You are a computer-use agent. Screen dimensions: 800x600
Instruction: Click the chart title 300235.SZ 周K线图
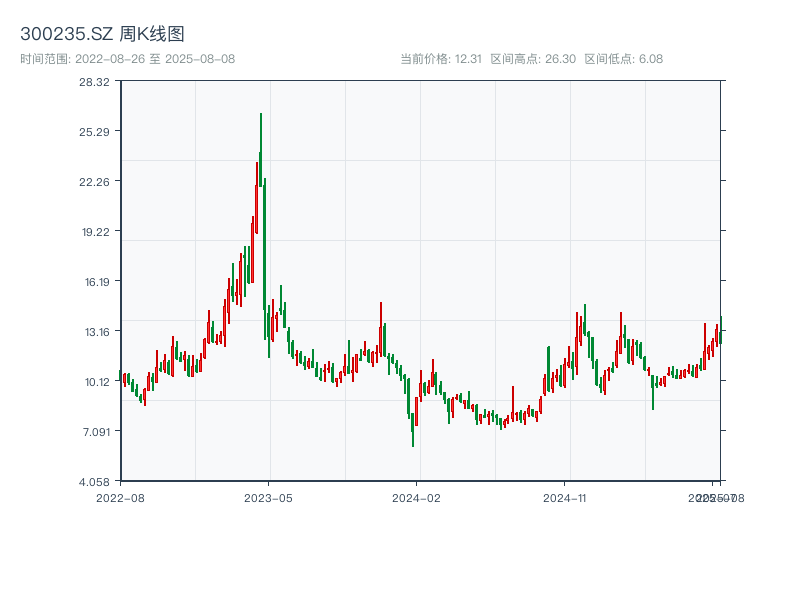[x=102, y=34]
